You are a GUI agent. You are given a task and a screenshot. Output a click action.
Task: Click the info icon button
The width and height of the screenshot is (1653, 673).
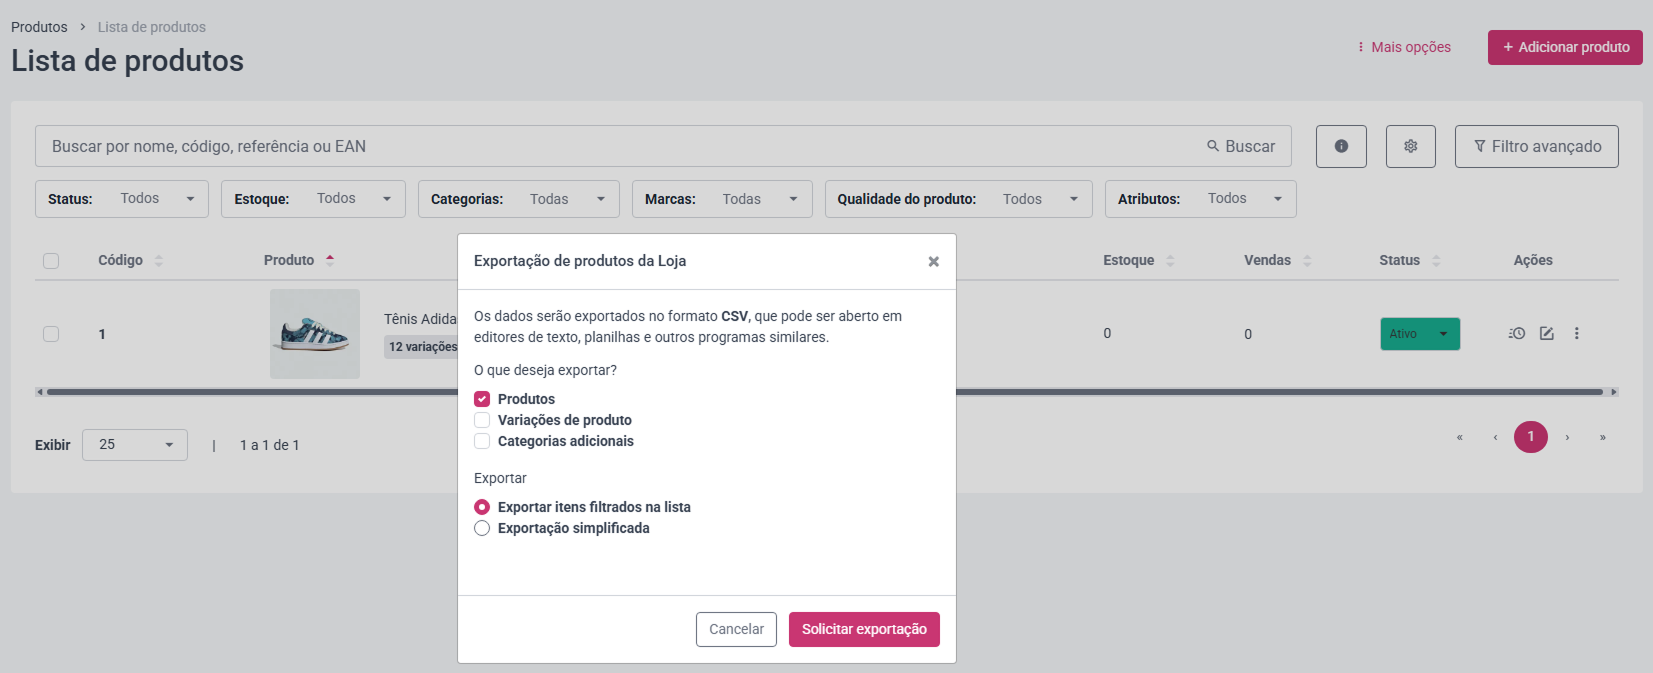[x=1341, y=146]
